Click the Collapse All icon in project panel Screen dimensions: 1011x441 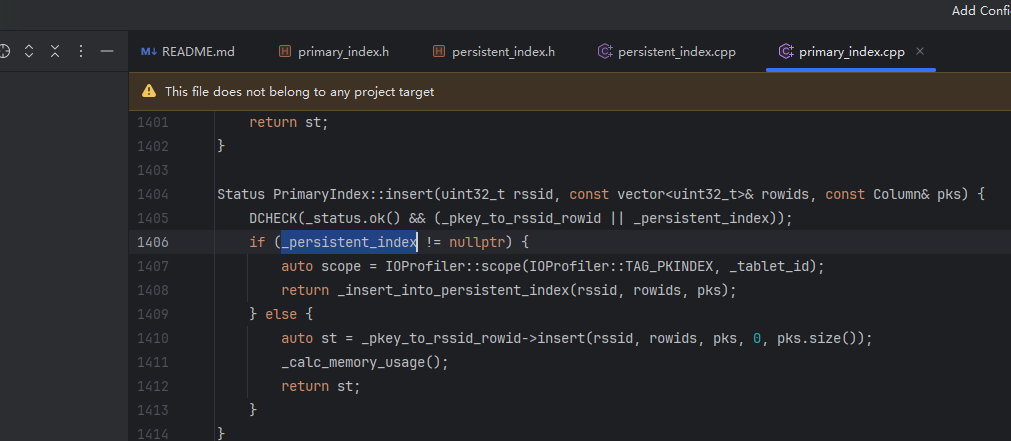[55, 51]
